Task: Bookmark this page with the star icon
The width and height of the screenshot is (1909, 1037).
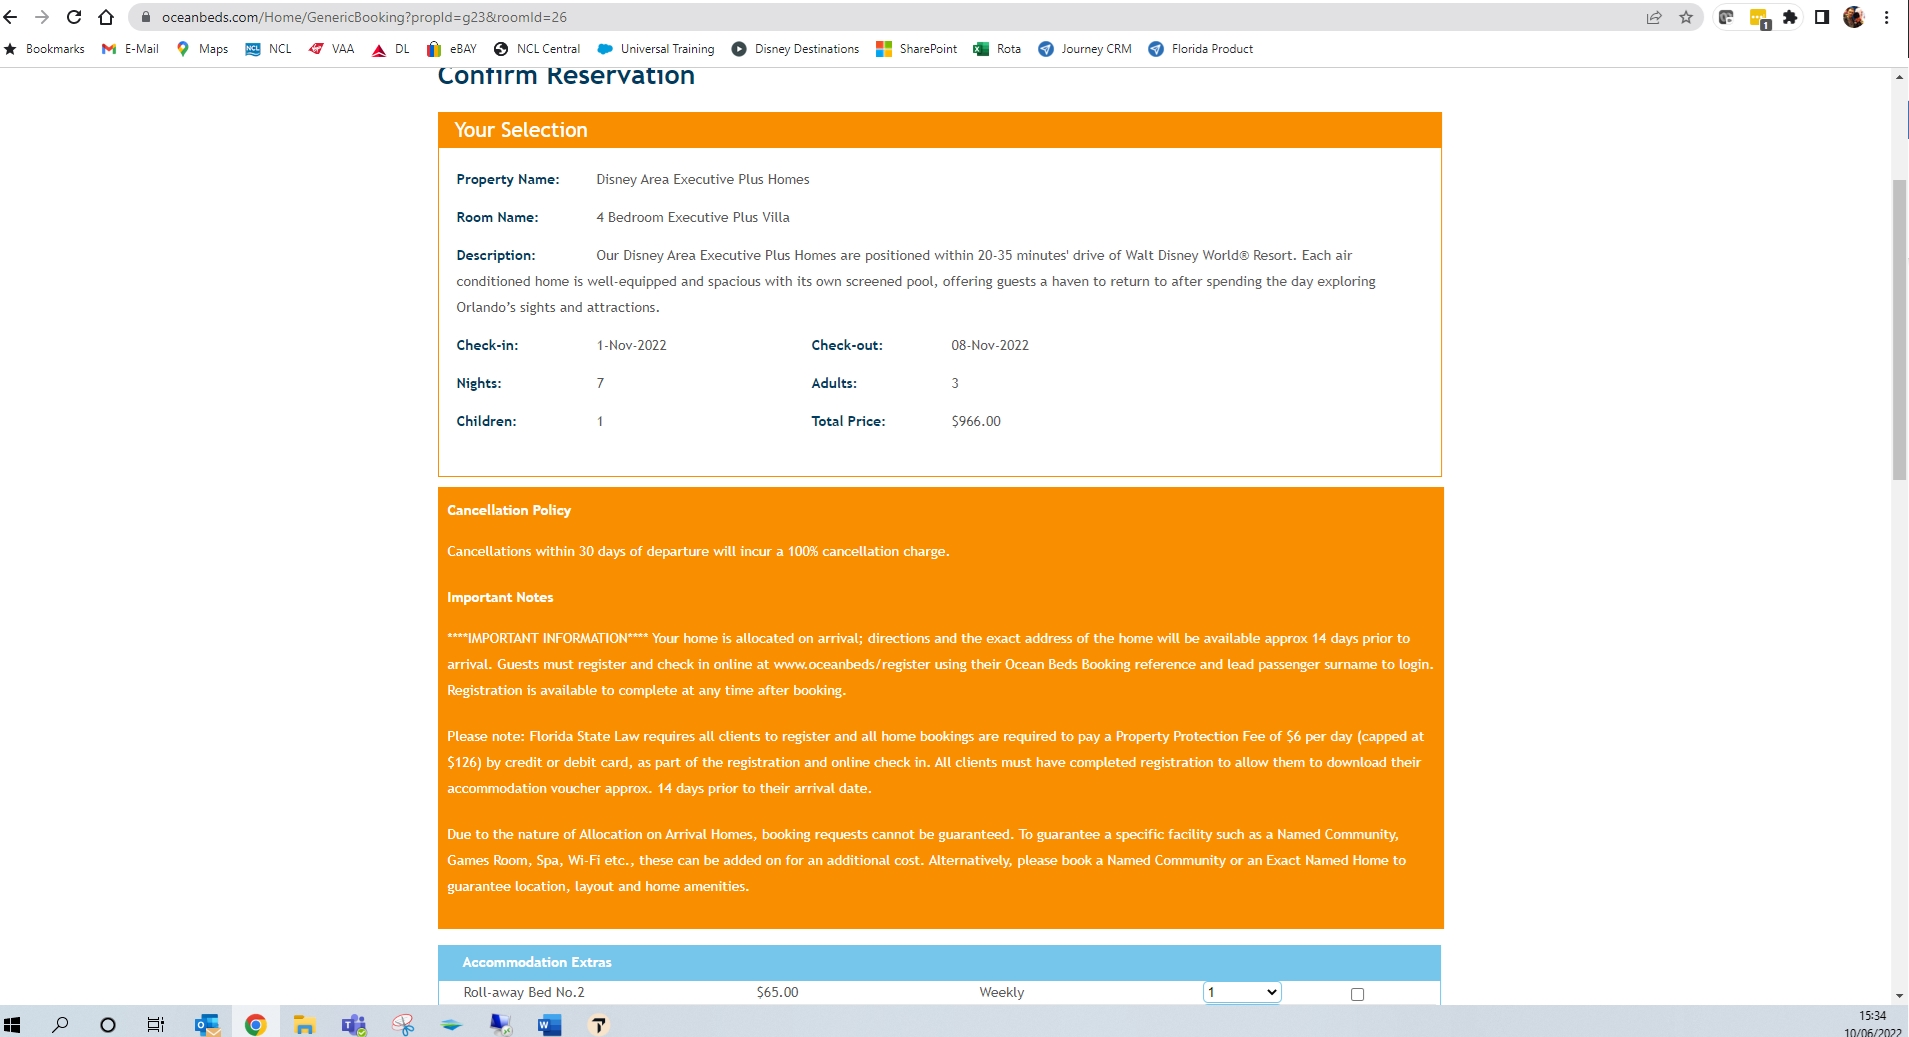Action: click(x=1686, y=17)
